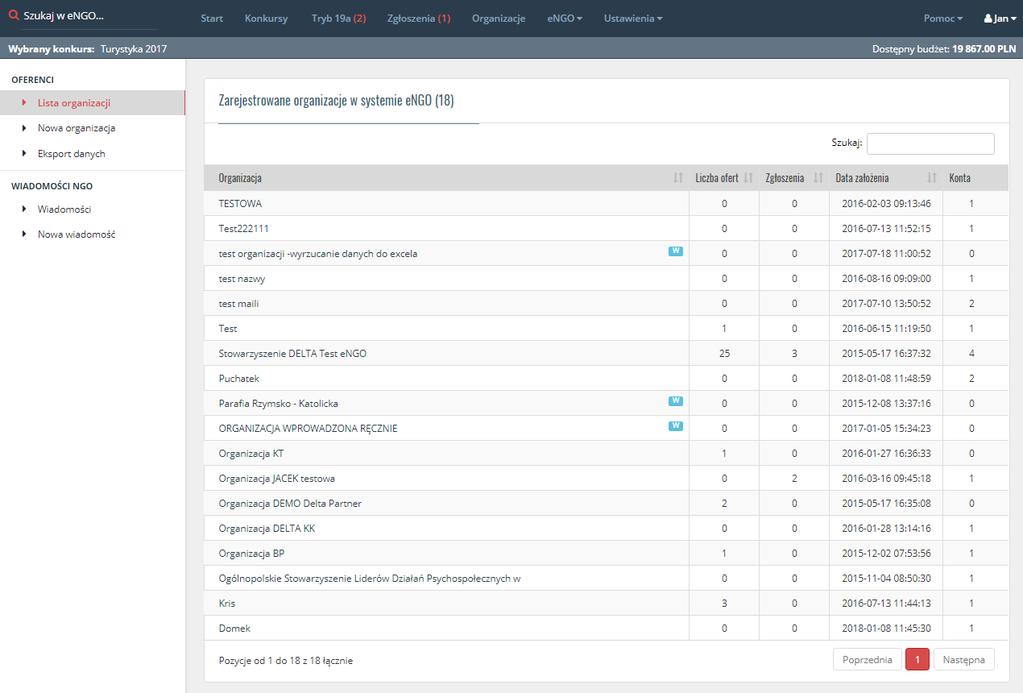
Task: Click the Konta column header
Action: pyautogui.click(x=960, y=177)
